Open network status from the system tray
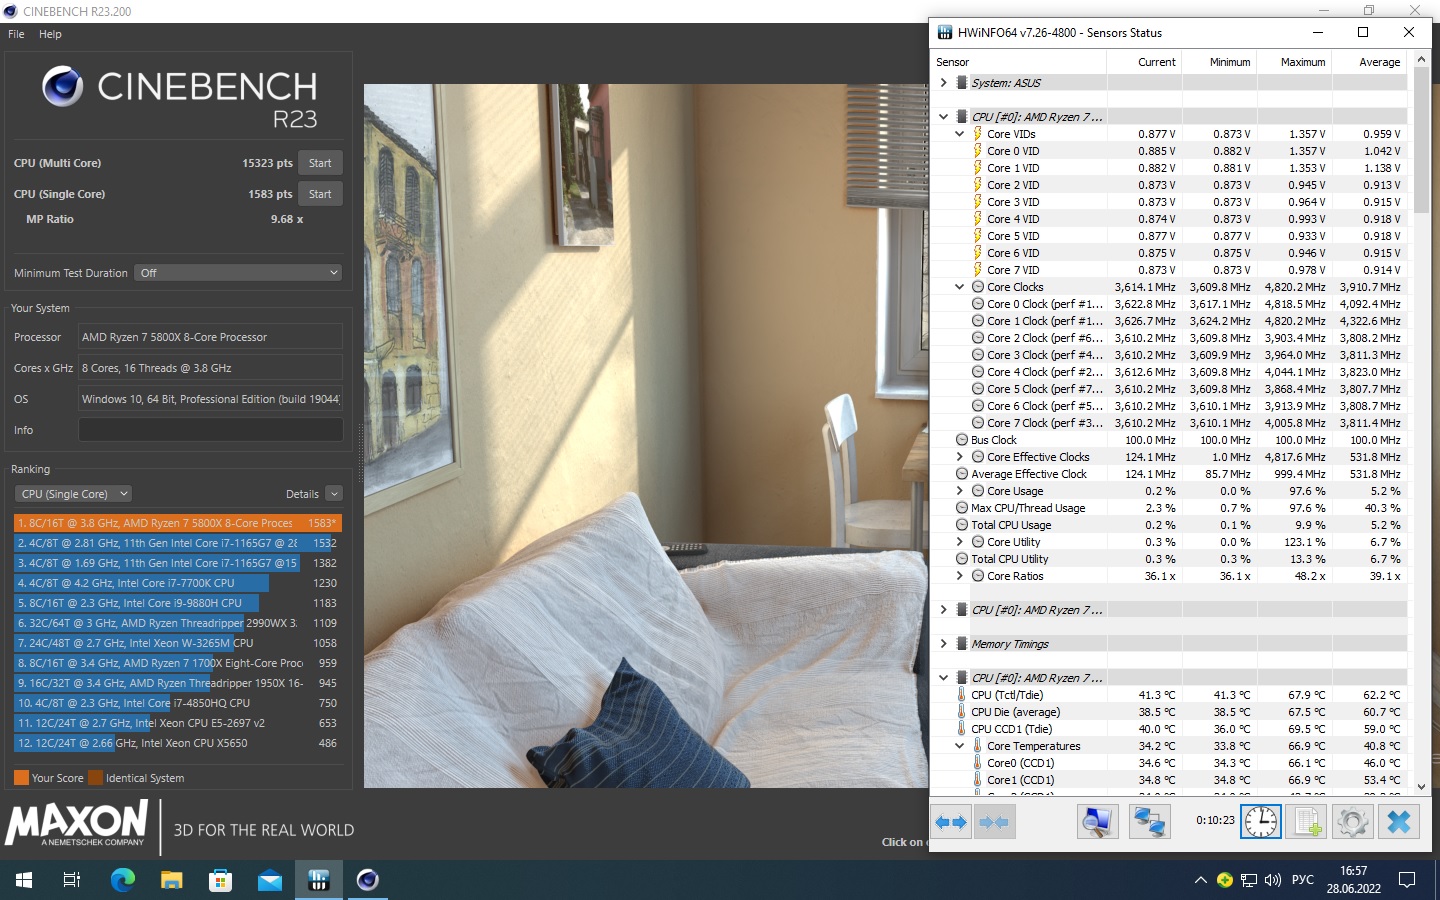 [1249, 880]
